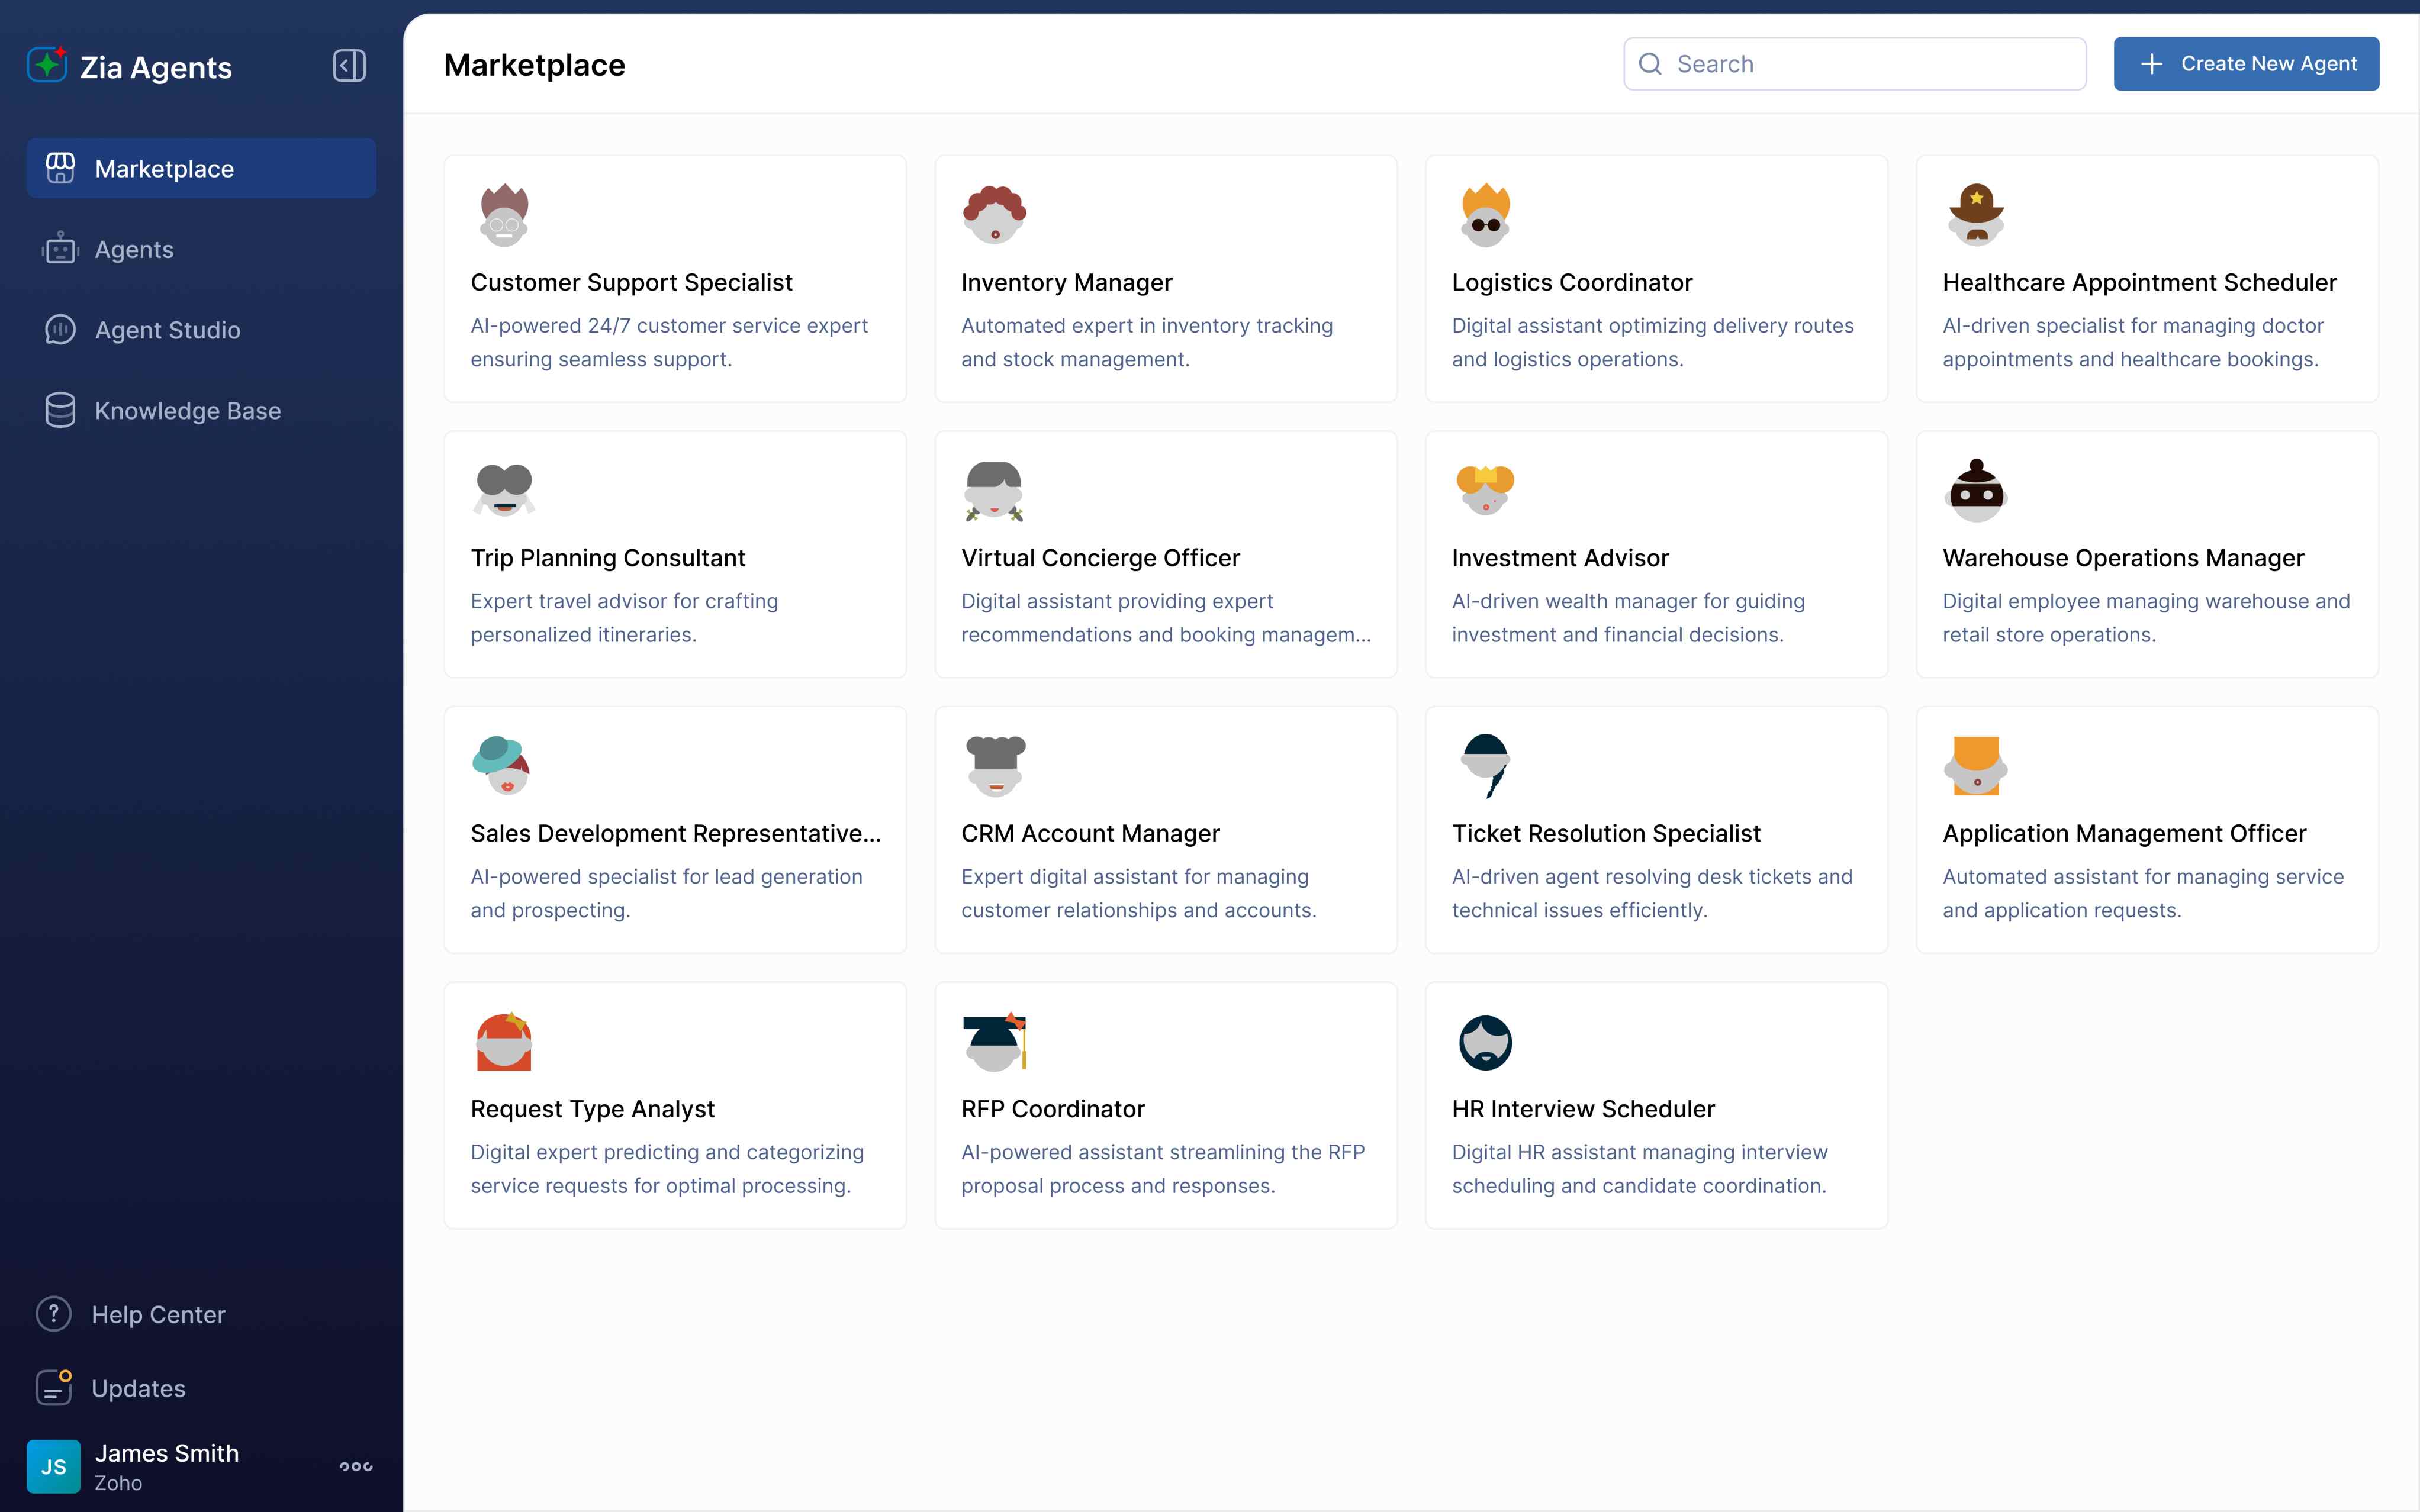Open the Help Center question mark icon

click(53, 1313)
